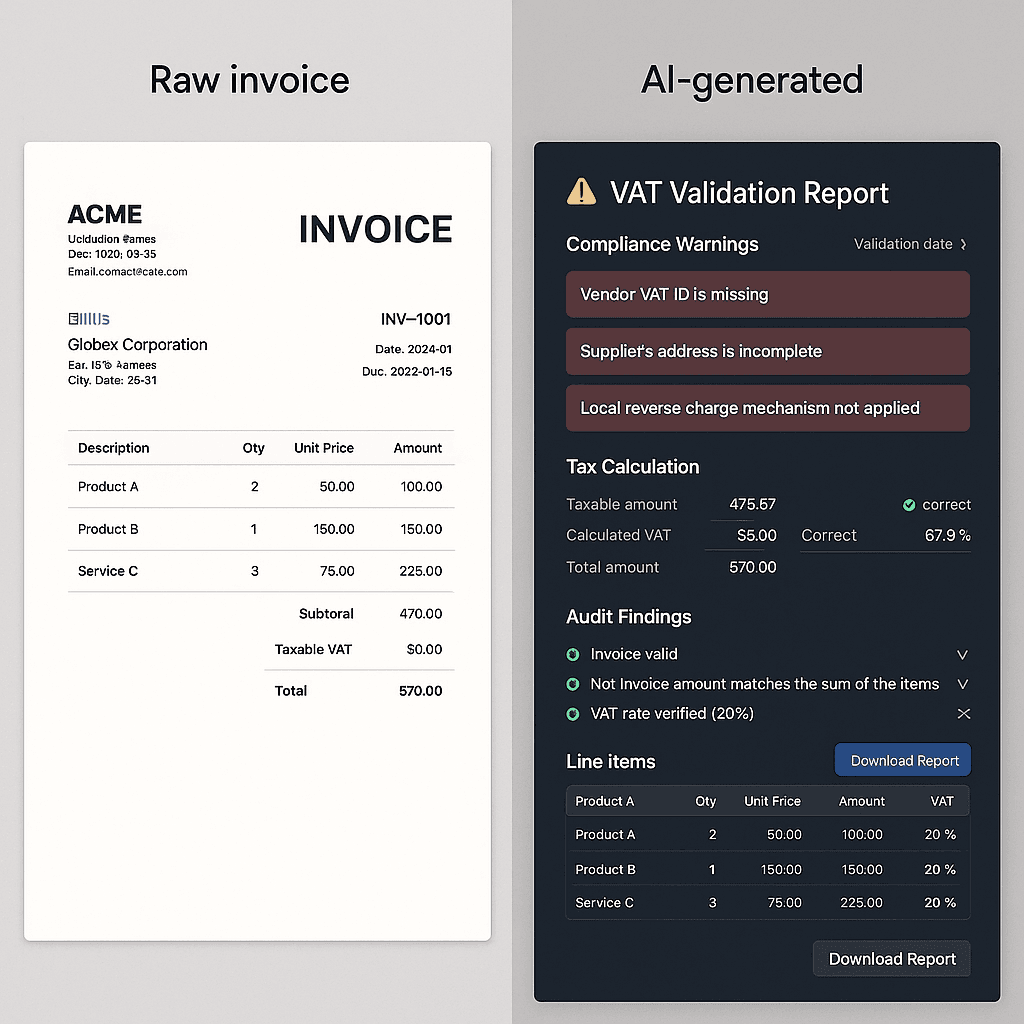
Task: Expand Validation date chevron
Action: (x=963, y=244)
